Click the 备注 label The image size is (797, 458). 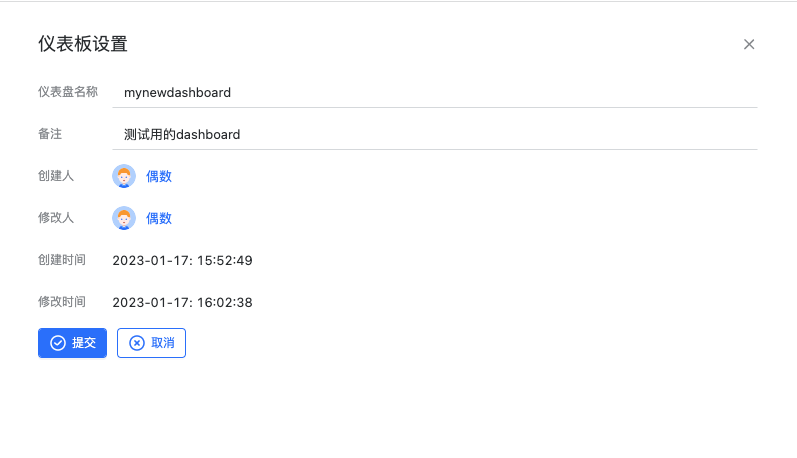(50, 134)
